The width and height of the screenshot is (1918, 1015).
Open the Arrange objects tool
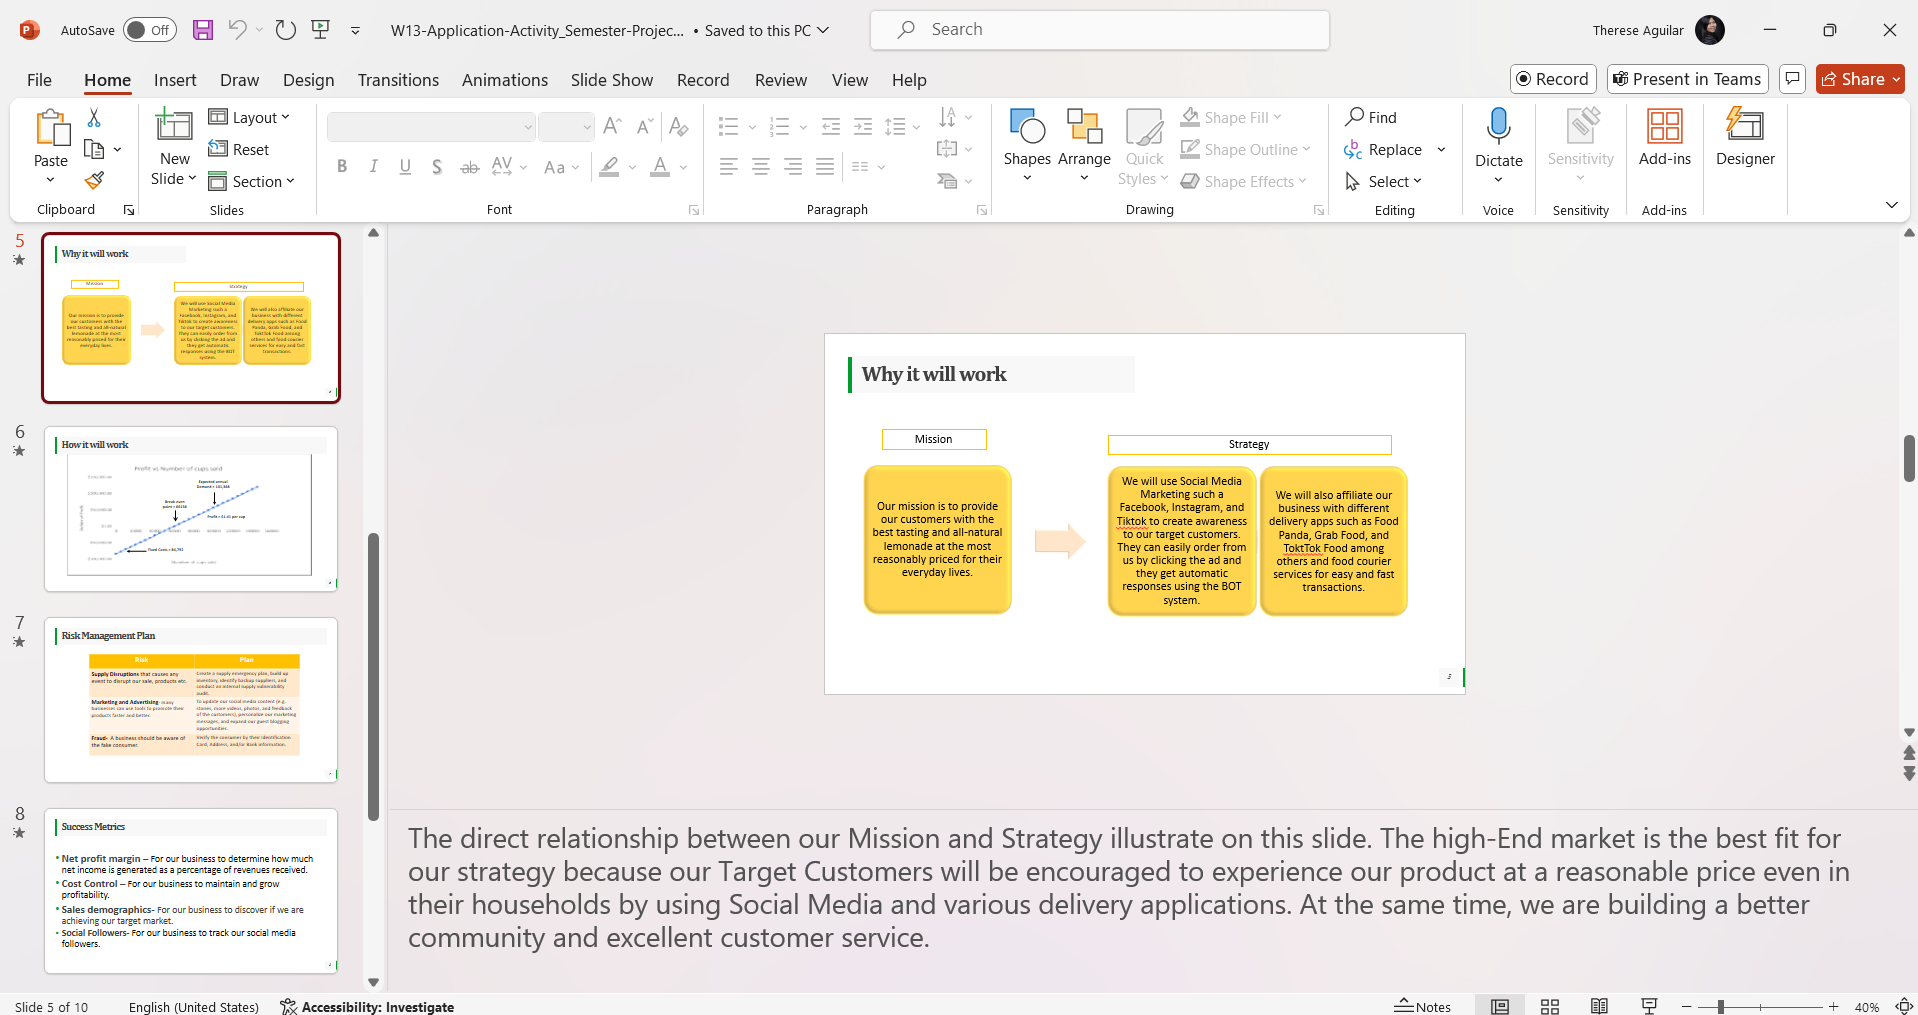pyautogui.click(x=1084, y=146)
